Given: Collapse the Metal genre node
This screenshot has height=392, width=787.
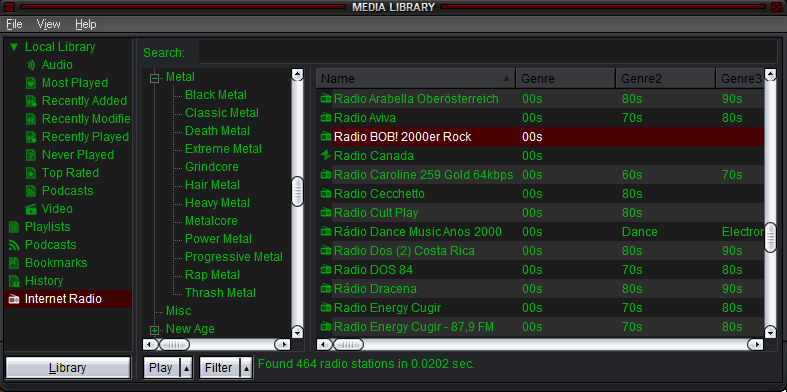Looking at the screenshot, I should coord(155,78).
